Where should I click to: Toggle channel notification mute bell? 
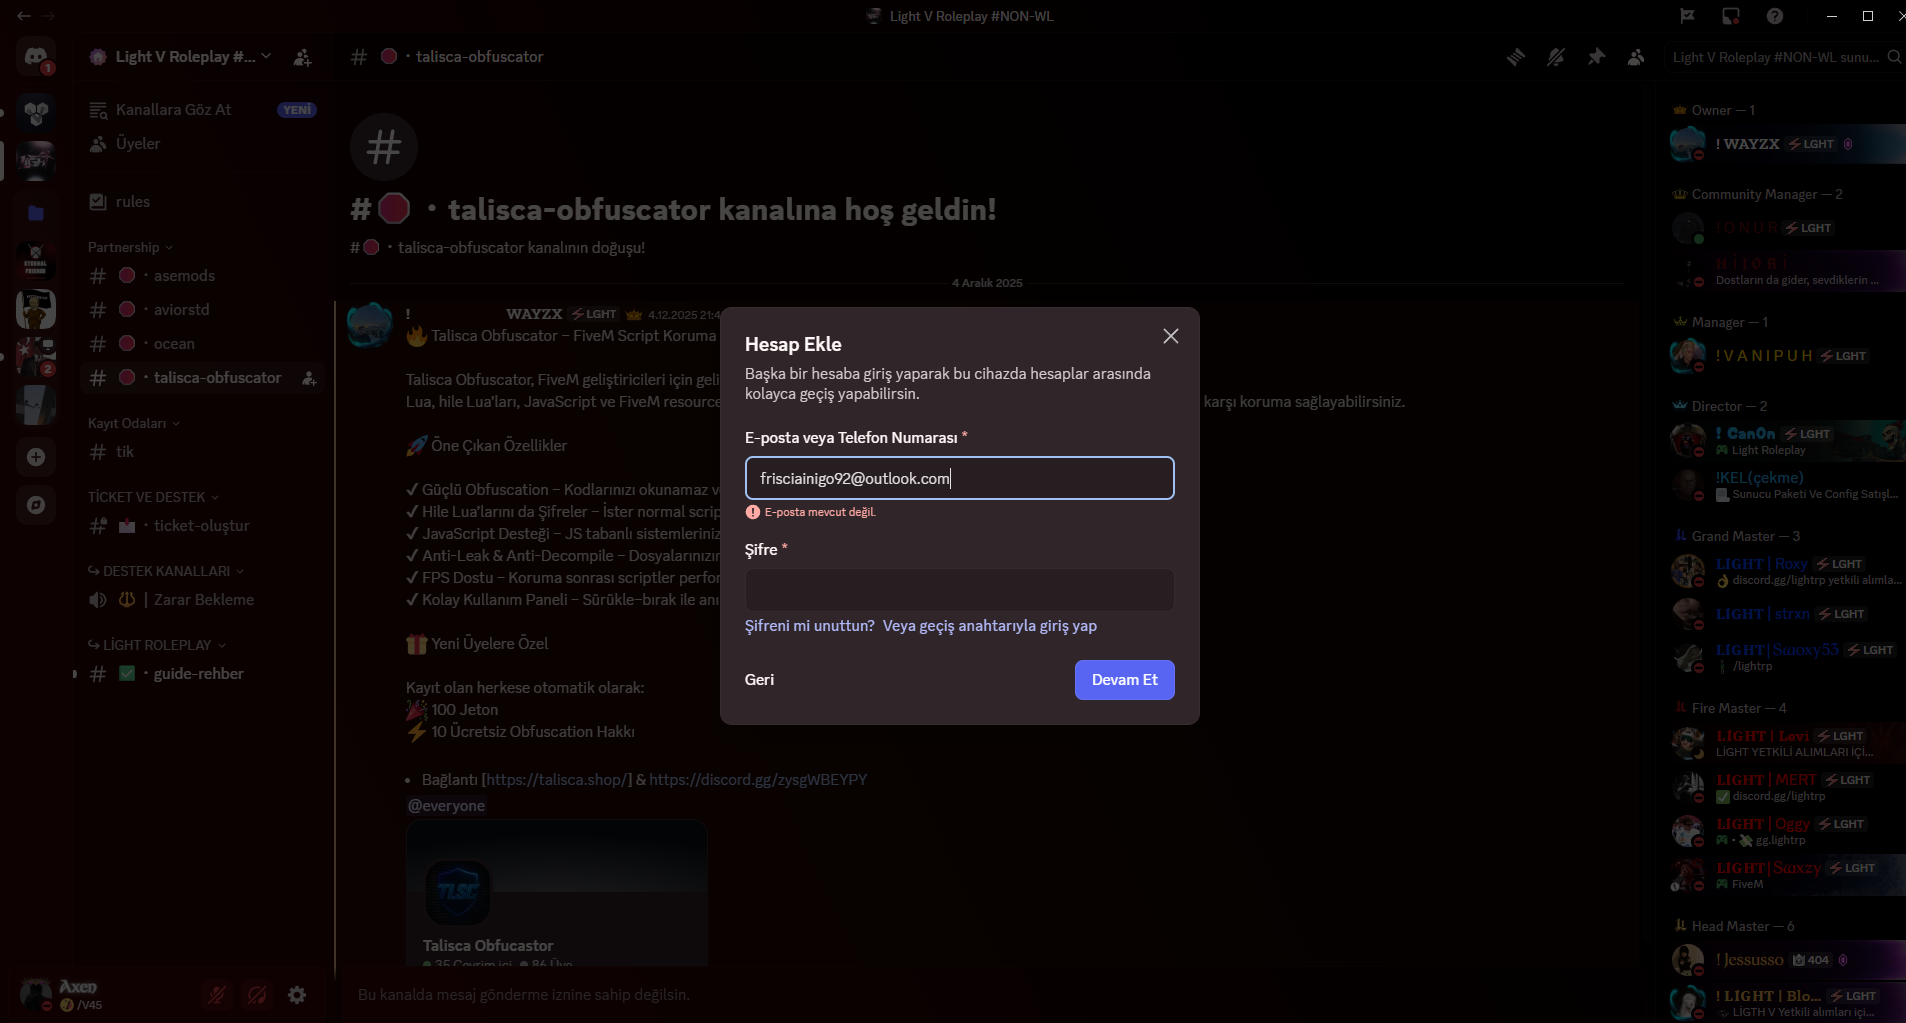pos(1556,57)
